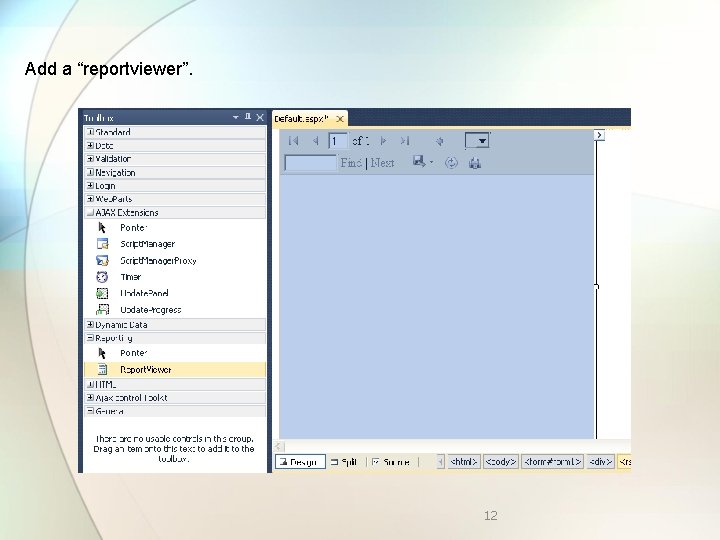Select the <html> tag breadcrumb
The image size is (720, 540).
(x=463, y=461)
